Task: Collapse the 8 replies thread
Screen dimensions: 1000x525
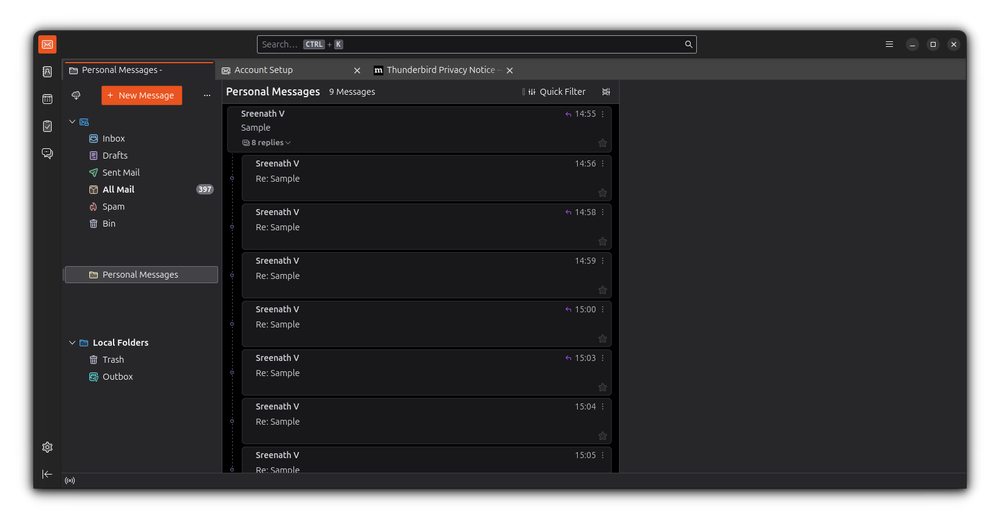Action: tap(267, 143)
